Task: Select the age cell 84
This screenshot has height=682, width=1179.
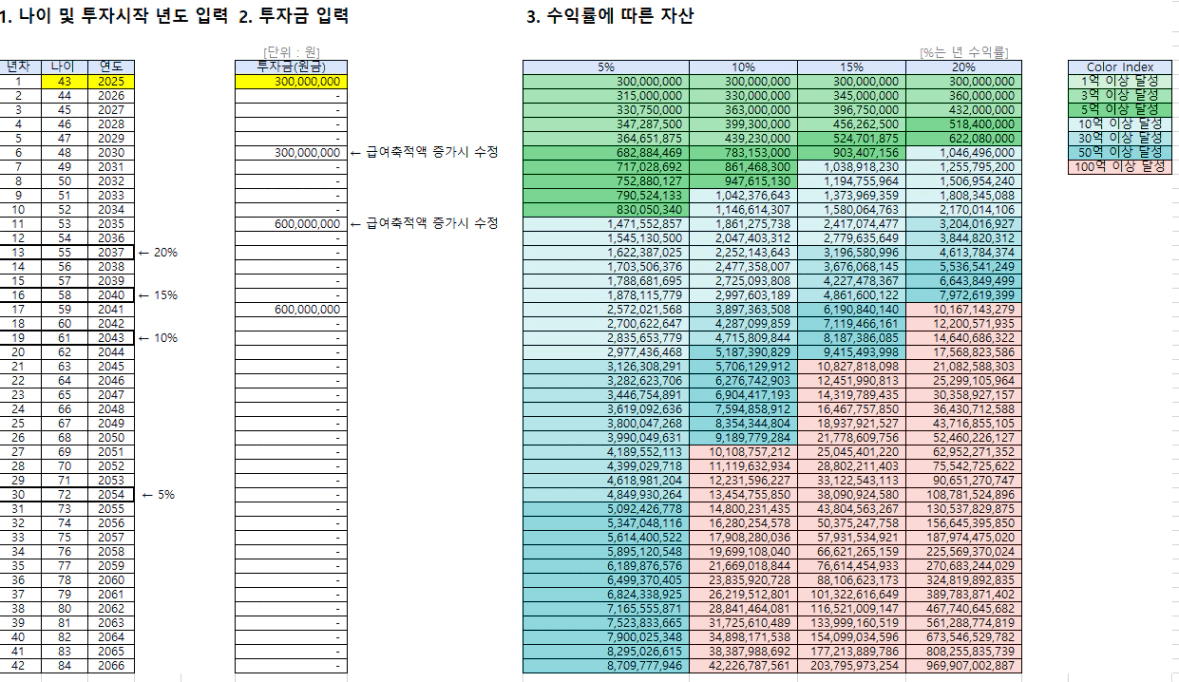Action: [x=64, y=665]
